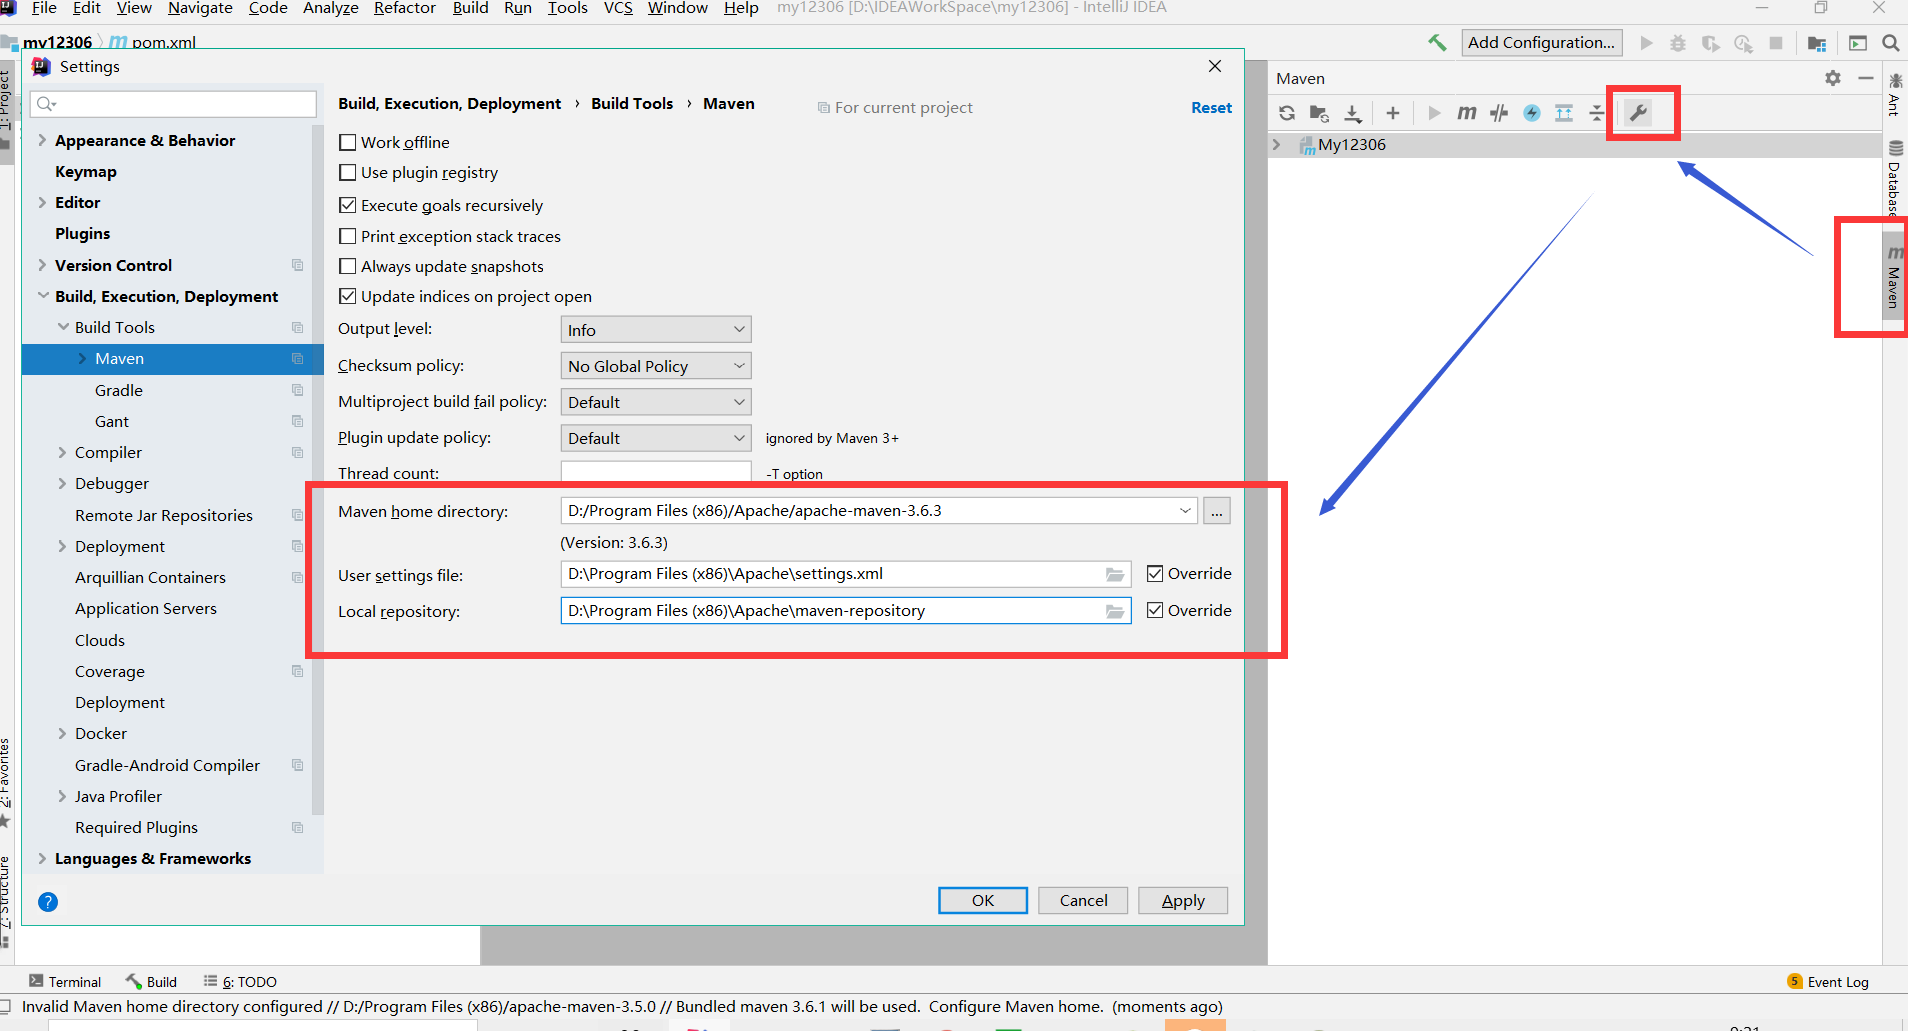
Task: Click the Reset link in Settings
Action: pos(1211,107)
